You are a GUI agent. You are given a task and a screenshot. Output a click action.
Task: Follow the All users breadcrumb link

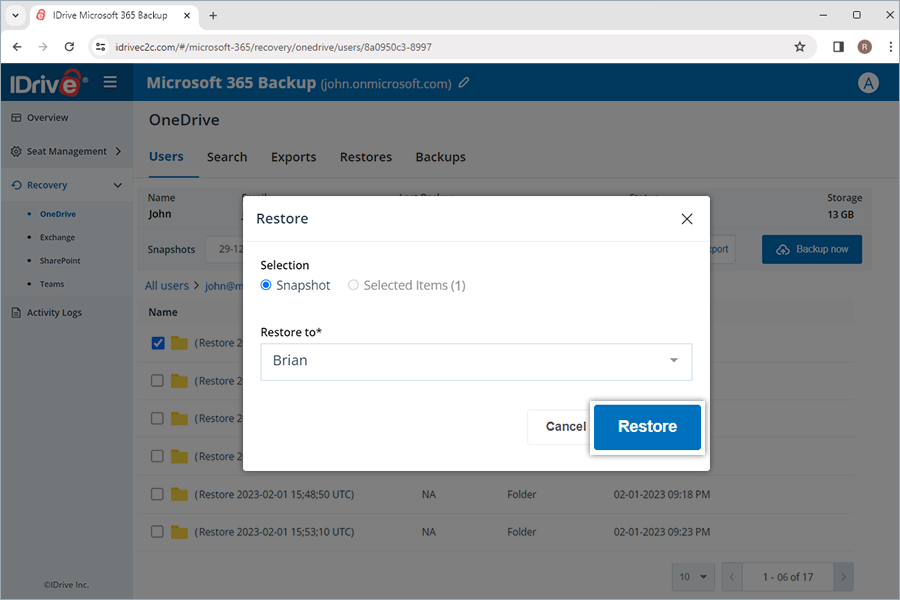pos(166,285)
